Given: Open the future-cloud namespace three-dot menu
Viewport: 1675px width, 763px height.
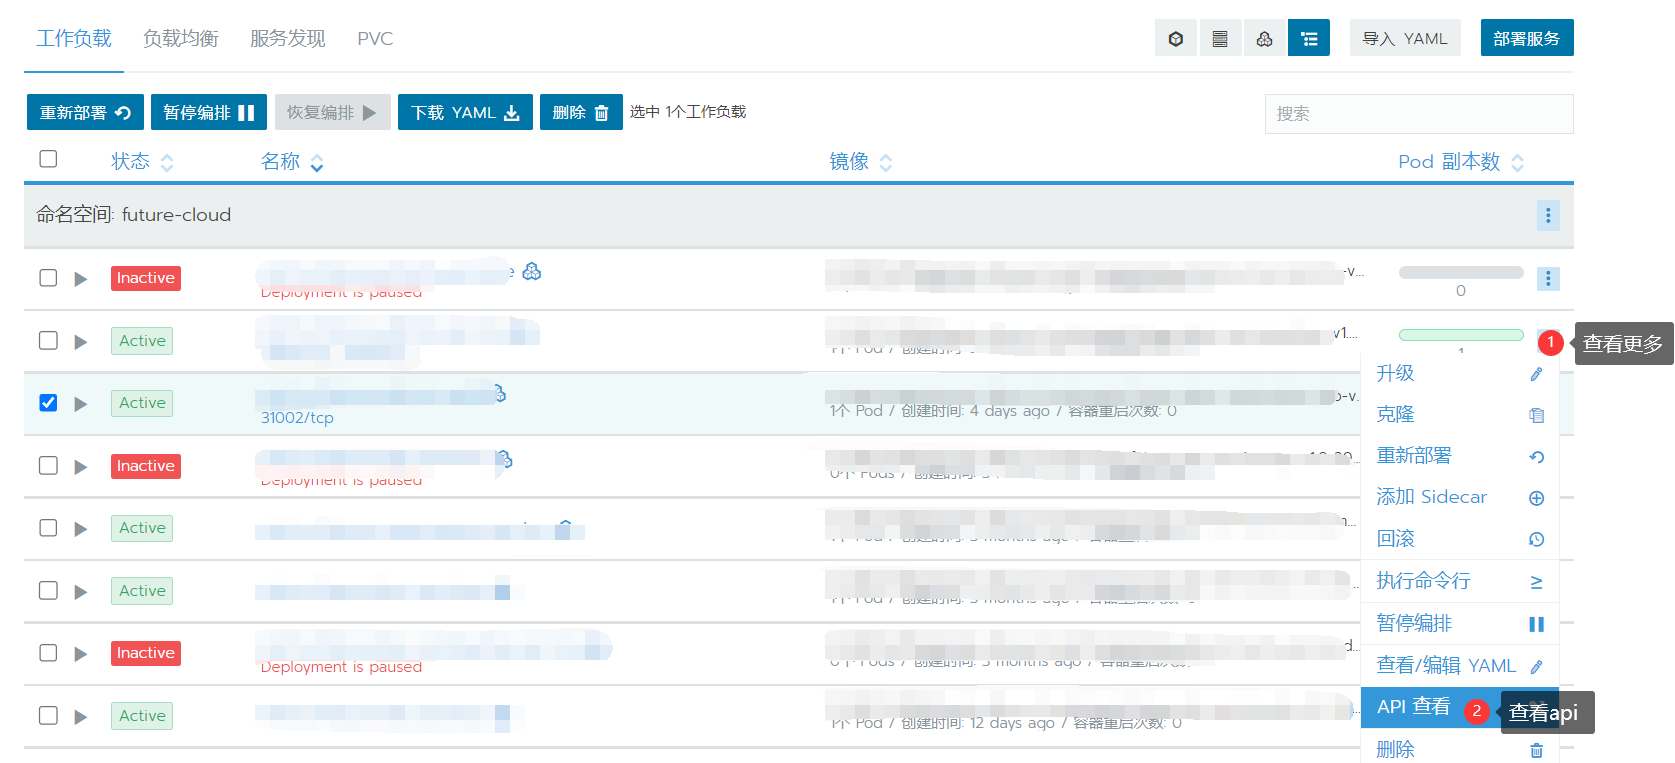Looking at the screenshot, I should tap(1547, 215).
